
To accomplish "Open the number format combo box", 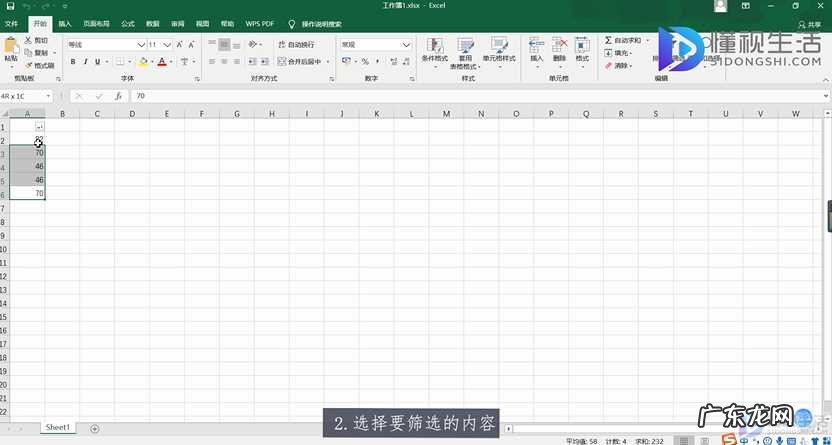I will 376,45.
